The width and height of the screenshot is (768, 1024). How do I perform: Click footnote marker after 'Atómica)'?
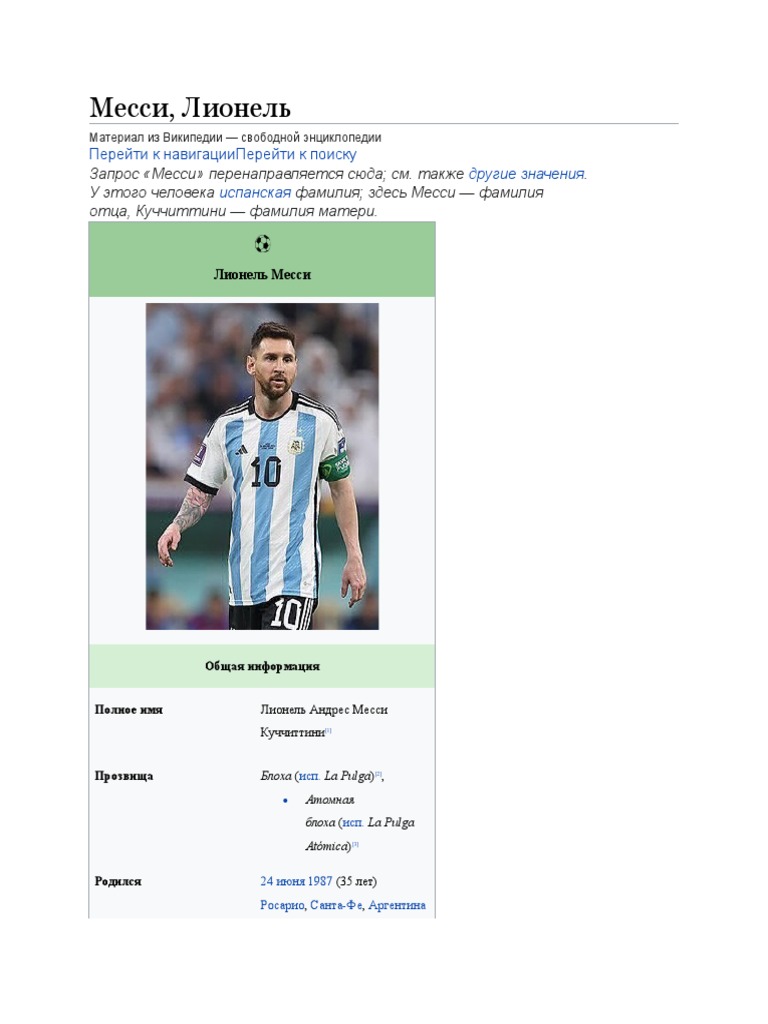(355, 844)
